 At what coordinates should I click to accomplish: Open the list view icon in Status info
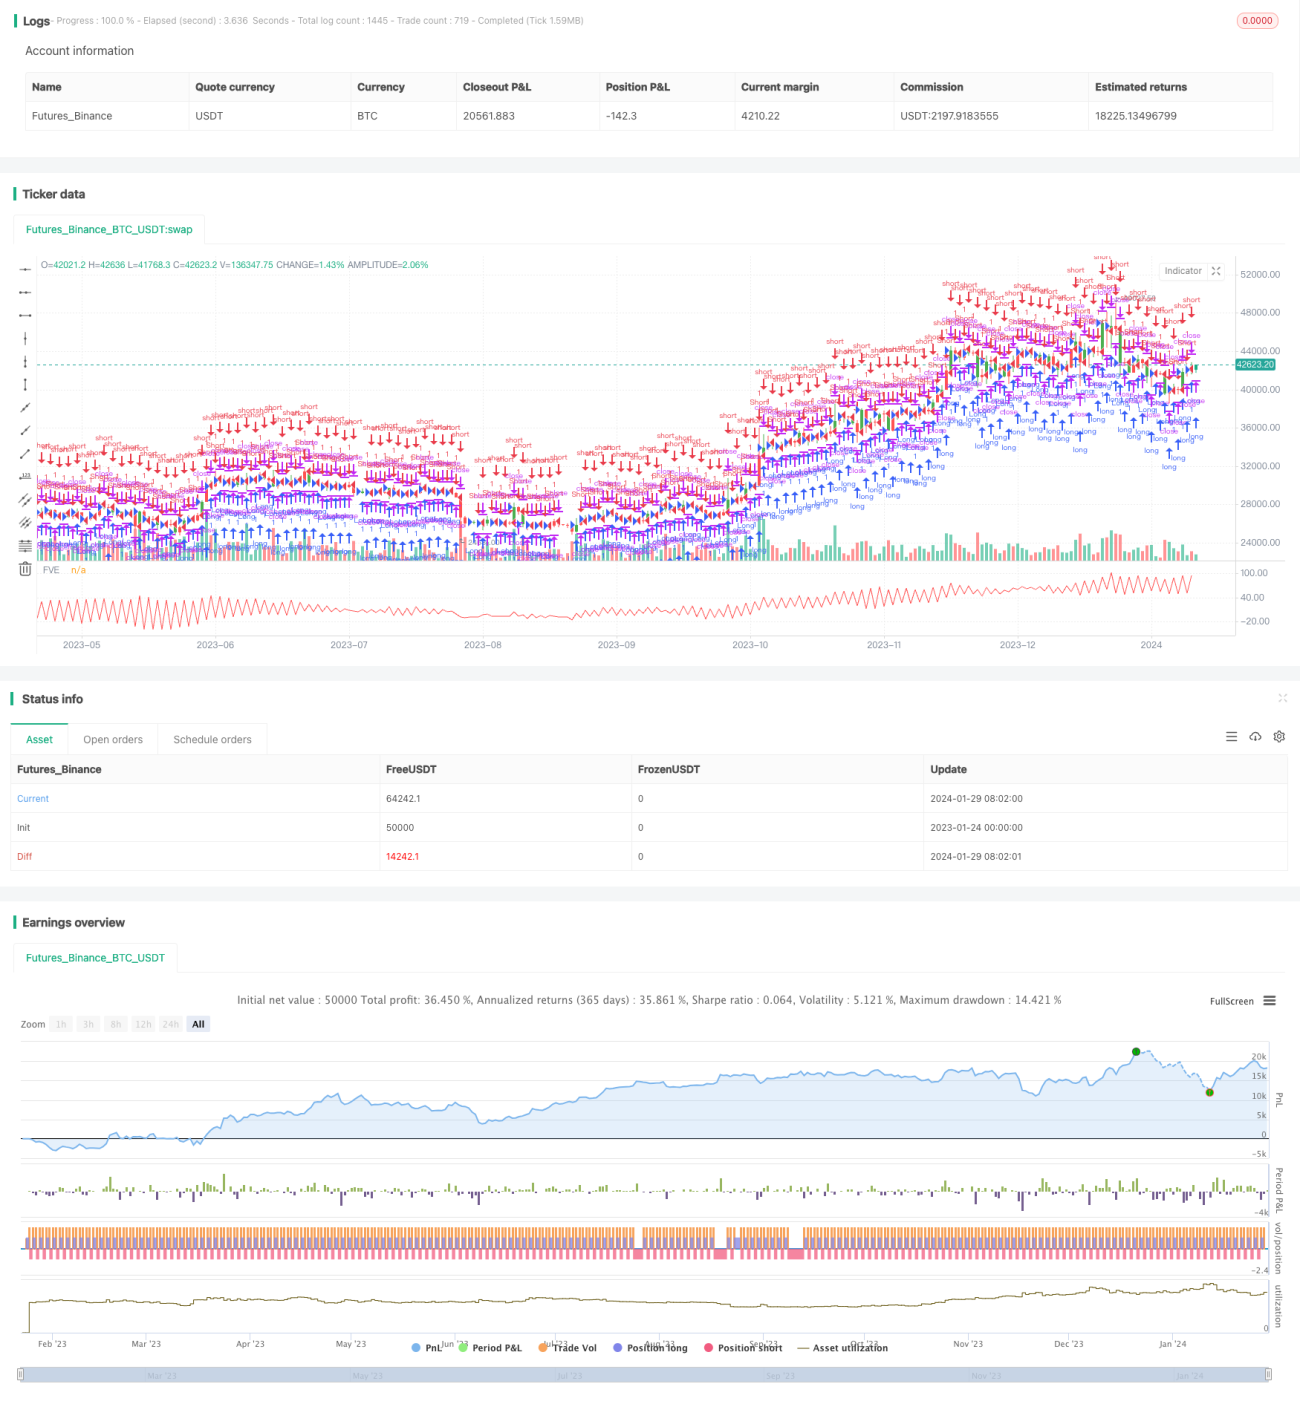tap(1231, 737)
